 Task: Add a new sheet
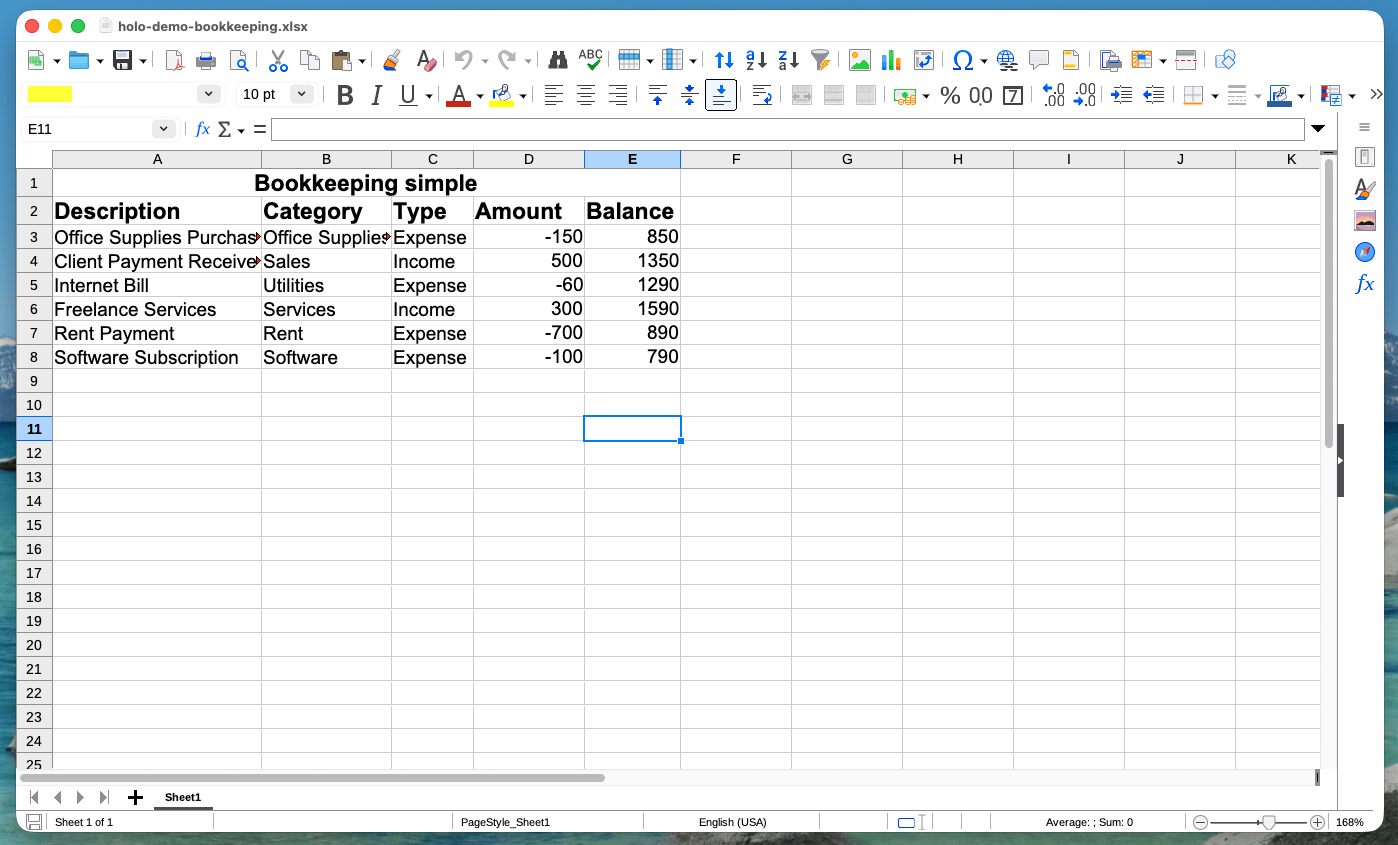coord(136,797)
